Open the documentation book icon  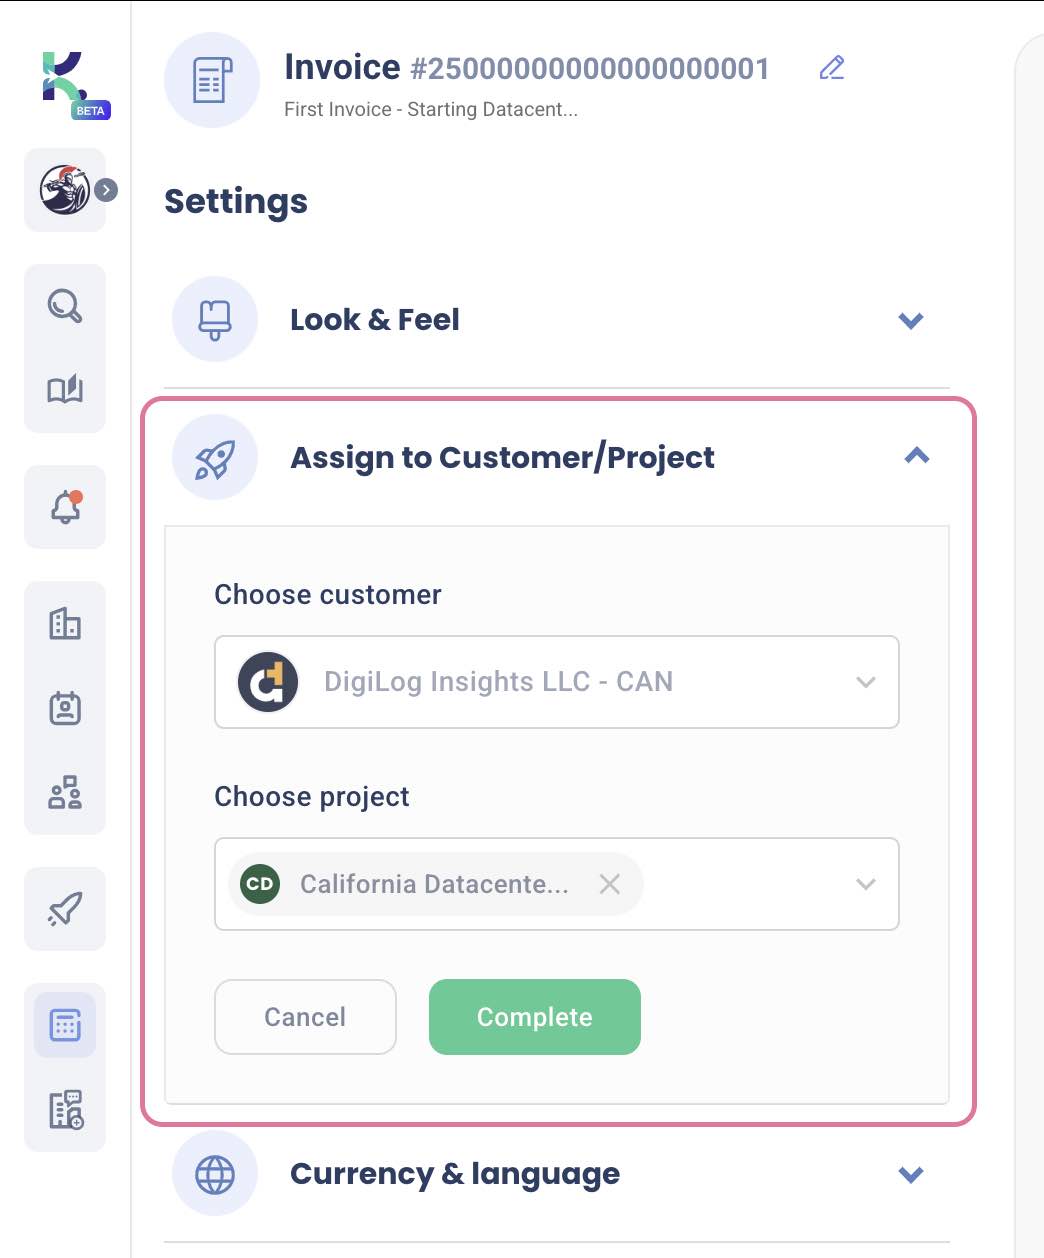pyautogui.click(x=64, y=391)
